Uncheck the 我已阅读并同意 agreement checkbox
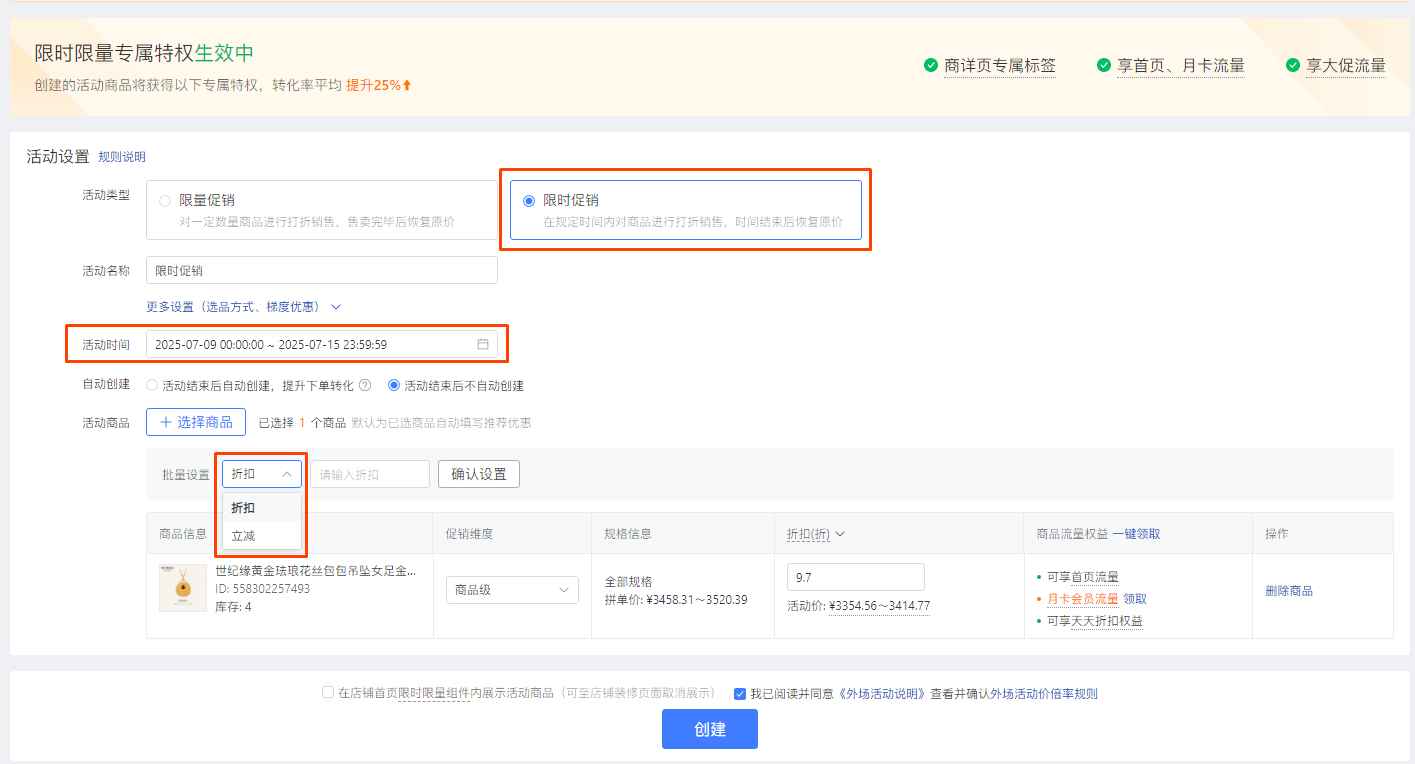 click(x=740, y=693)
